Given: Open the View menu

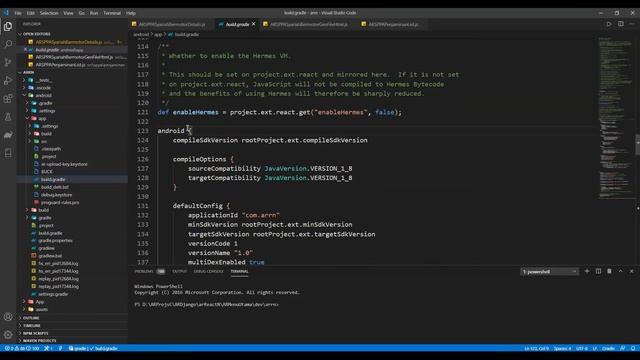Looking at the screenshot, I should [x=68, y=13].
